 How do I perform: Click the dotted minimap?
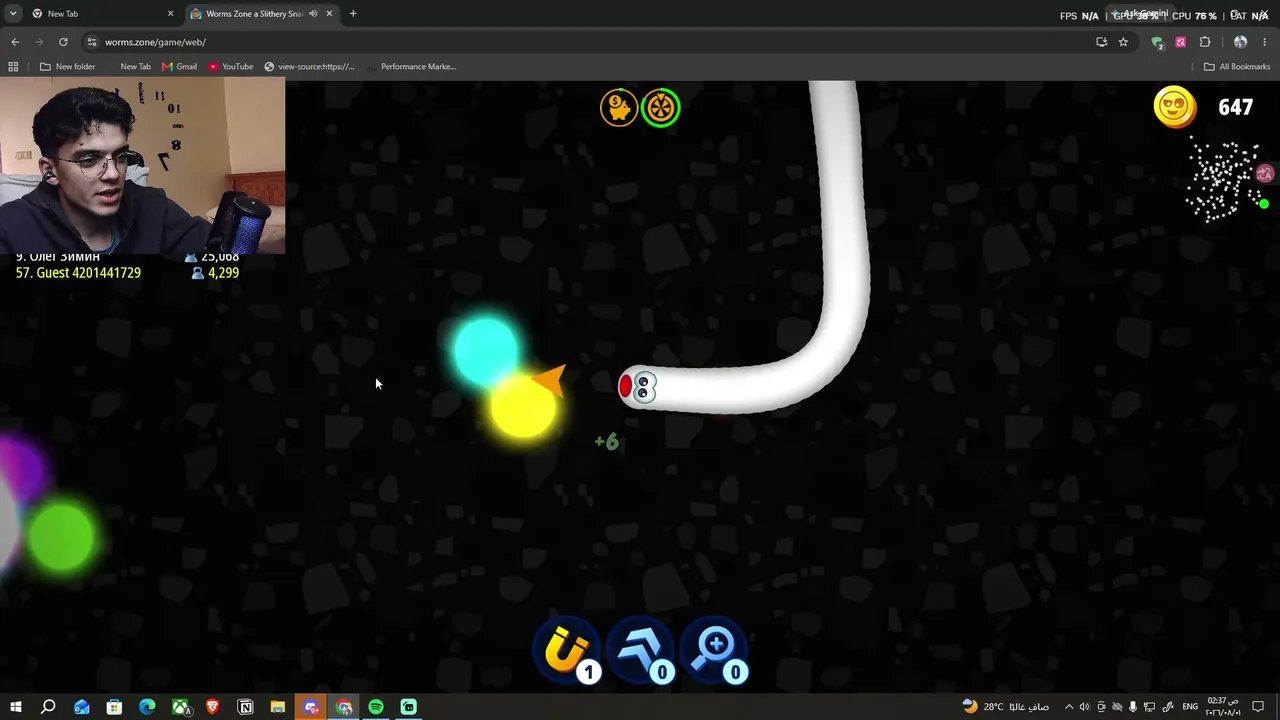(1226, 181)
